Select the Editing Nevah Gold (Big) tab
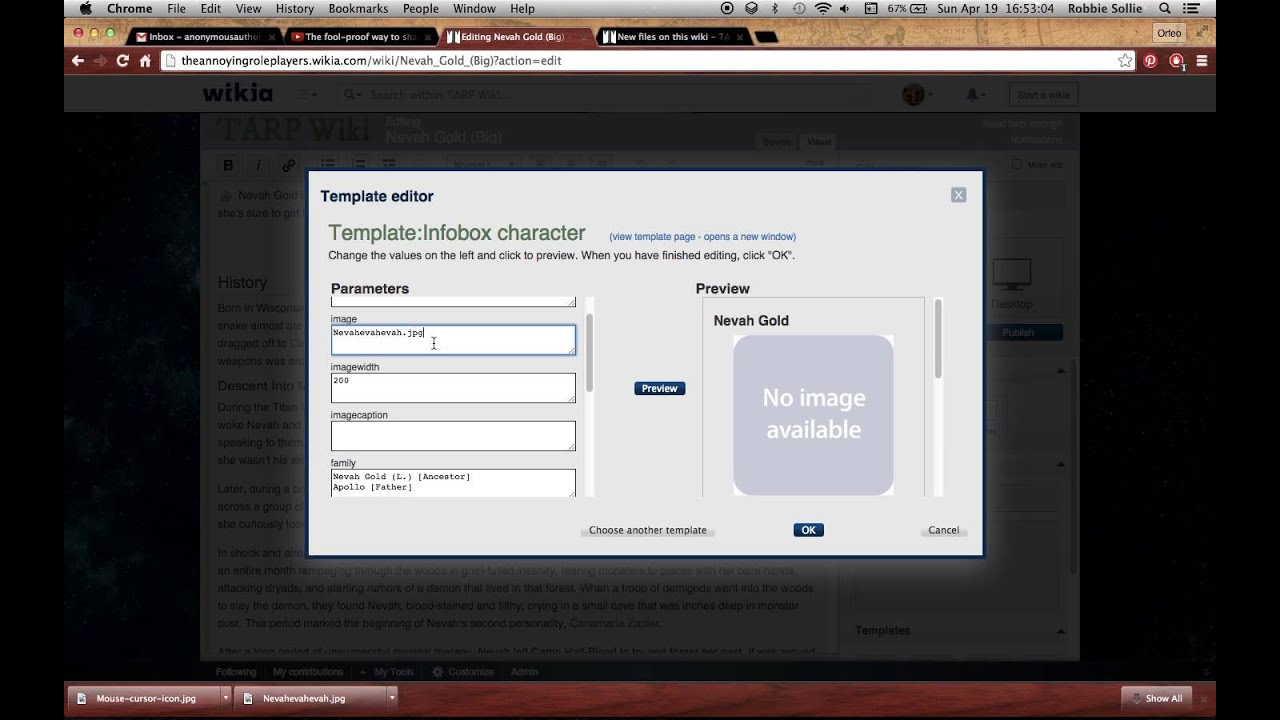The width and height of the screenshot is (1280, 720). [x=512, y=37]
